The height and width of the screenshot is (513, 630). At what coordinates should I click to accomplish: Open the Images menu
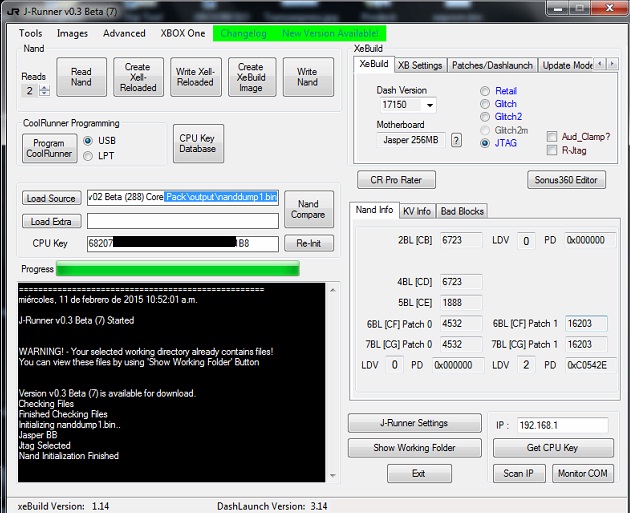pyautogui.click(x=72, y=33)
